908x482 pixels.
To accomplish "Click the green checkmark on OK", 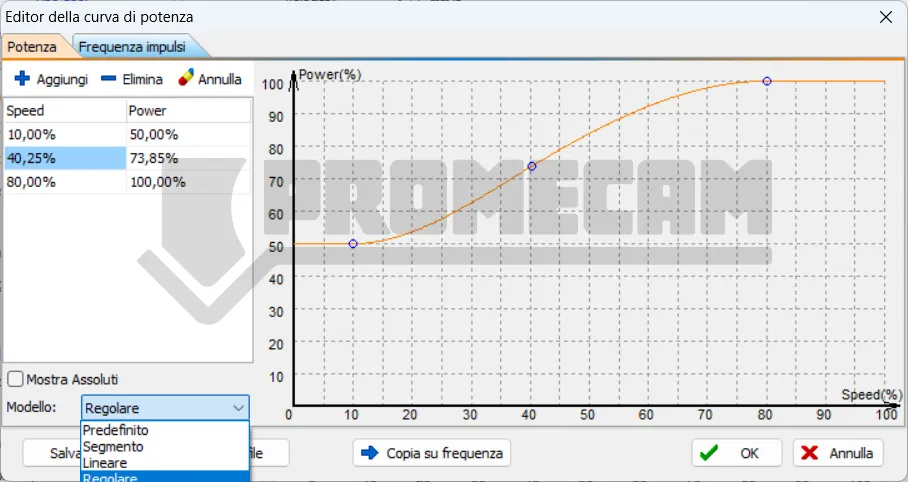I will pos(709,453).
